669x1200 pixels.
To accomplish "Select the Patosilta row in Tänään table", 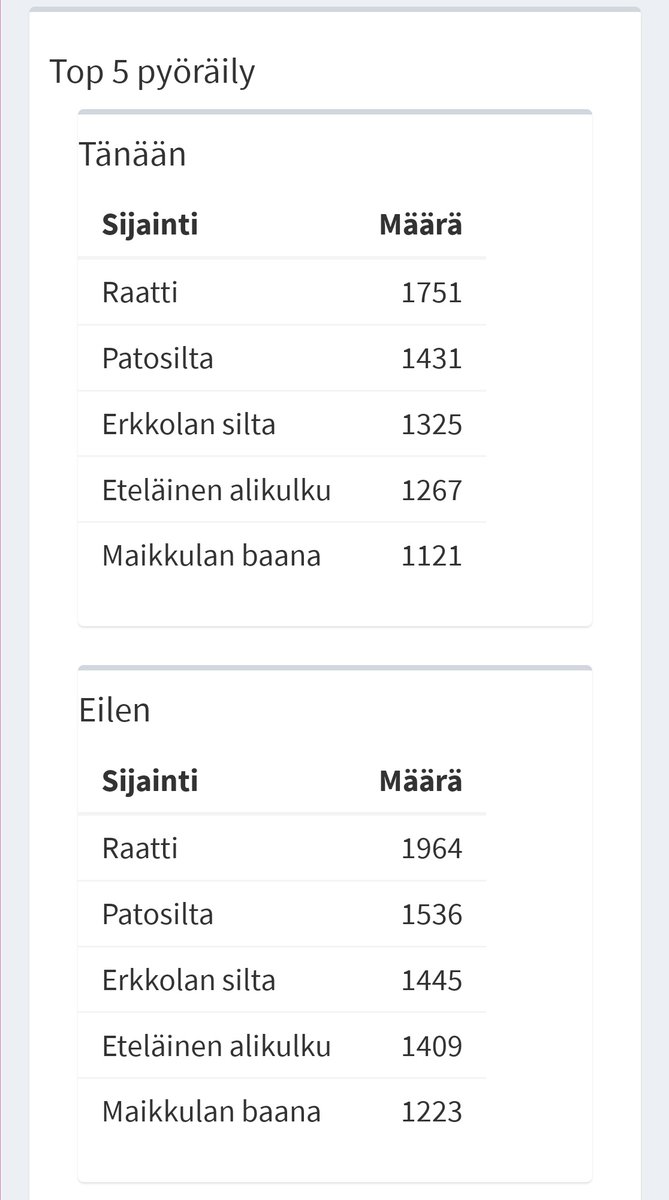I will (282, 358).
